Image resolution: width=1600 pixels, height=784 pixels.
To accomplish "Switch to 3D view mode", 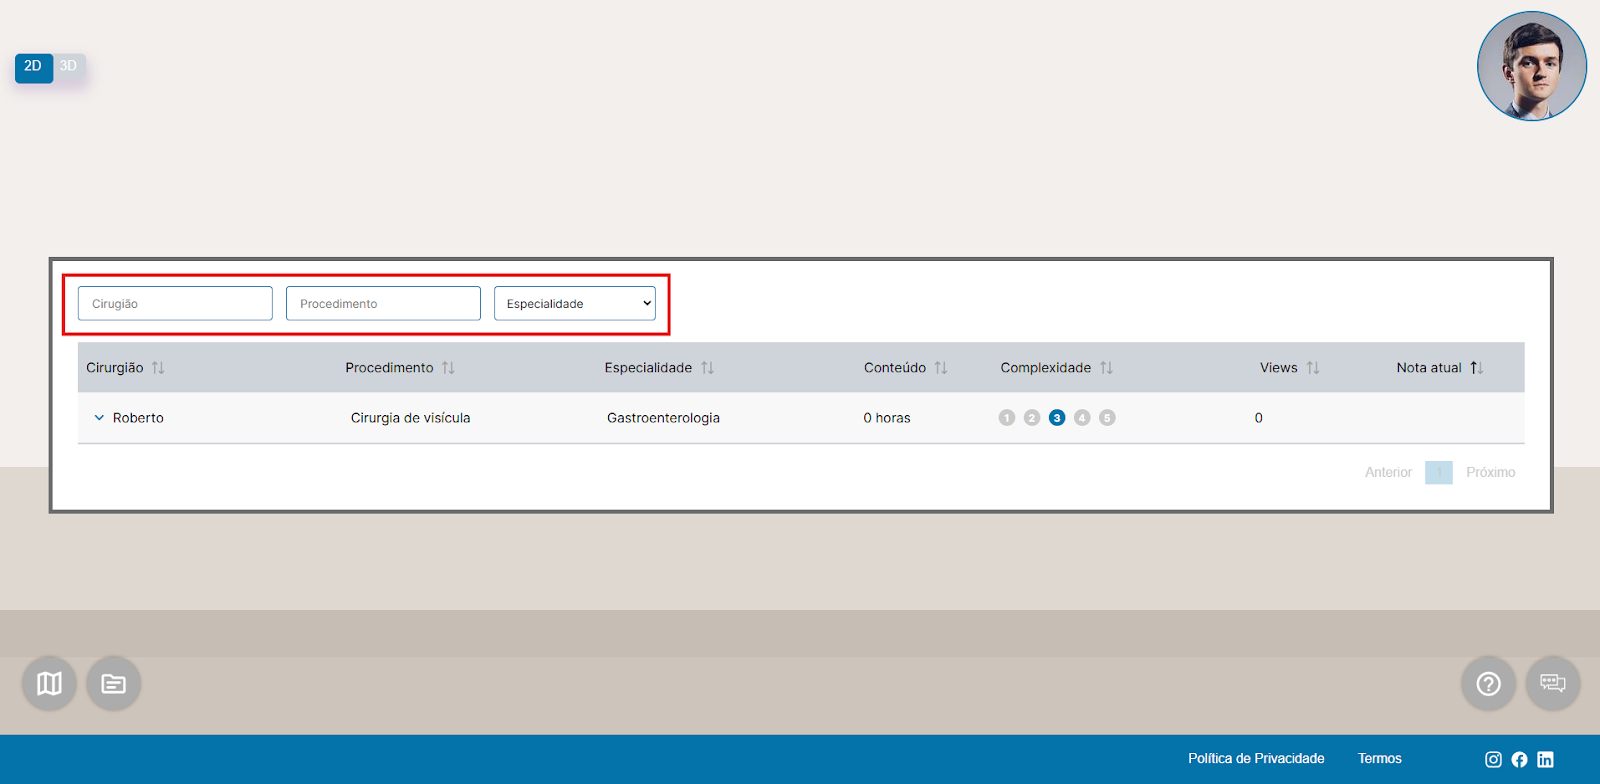I will pos(68,67).
